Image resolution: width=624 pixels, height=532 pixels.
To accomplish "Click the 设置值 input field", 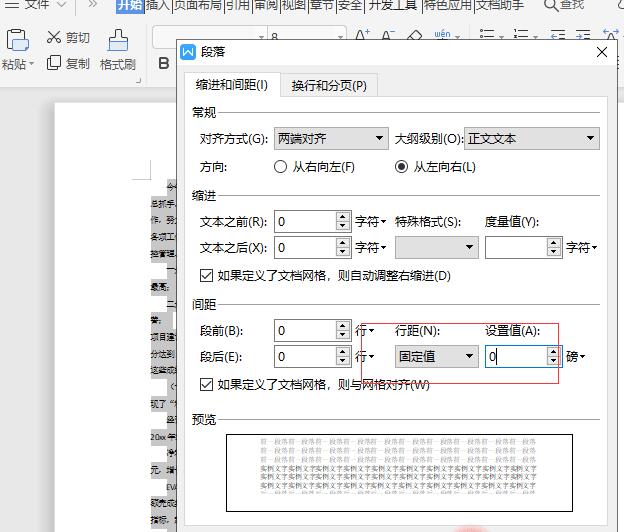I will 515,356.
